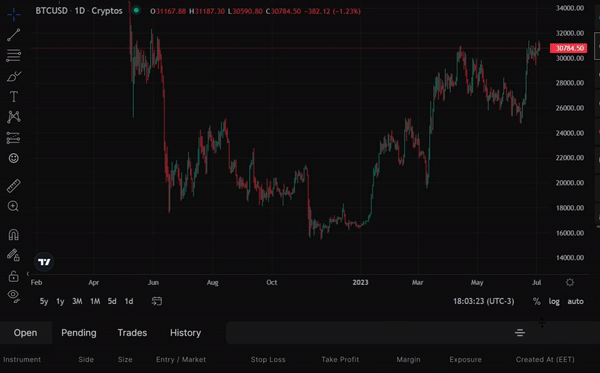Click the TradingView logo badge
600x373 pixels.
point(44,262)
